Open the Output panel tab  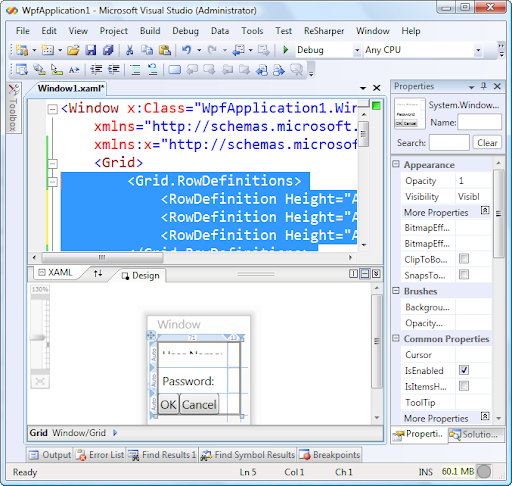(50, 455)
